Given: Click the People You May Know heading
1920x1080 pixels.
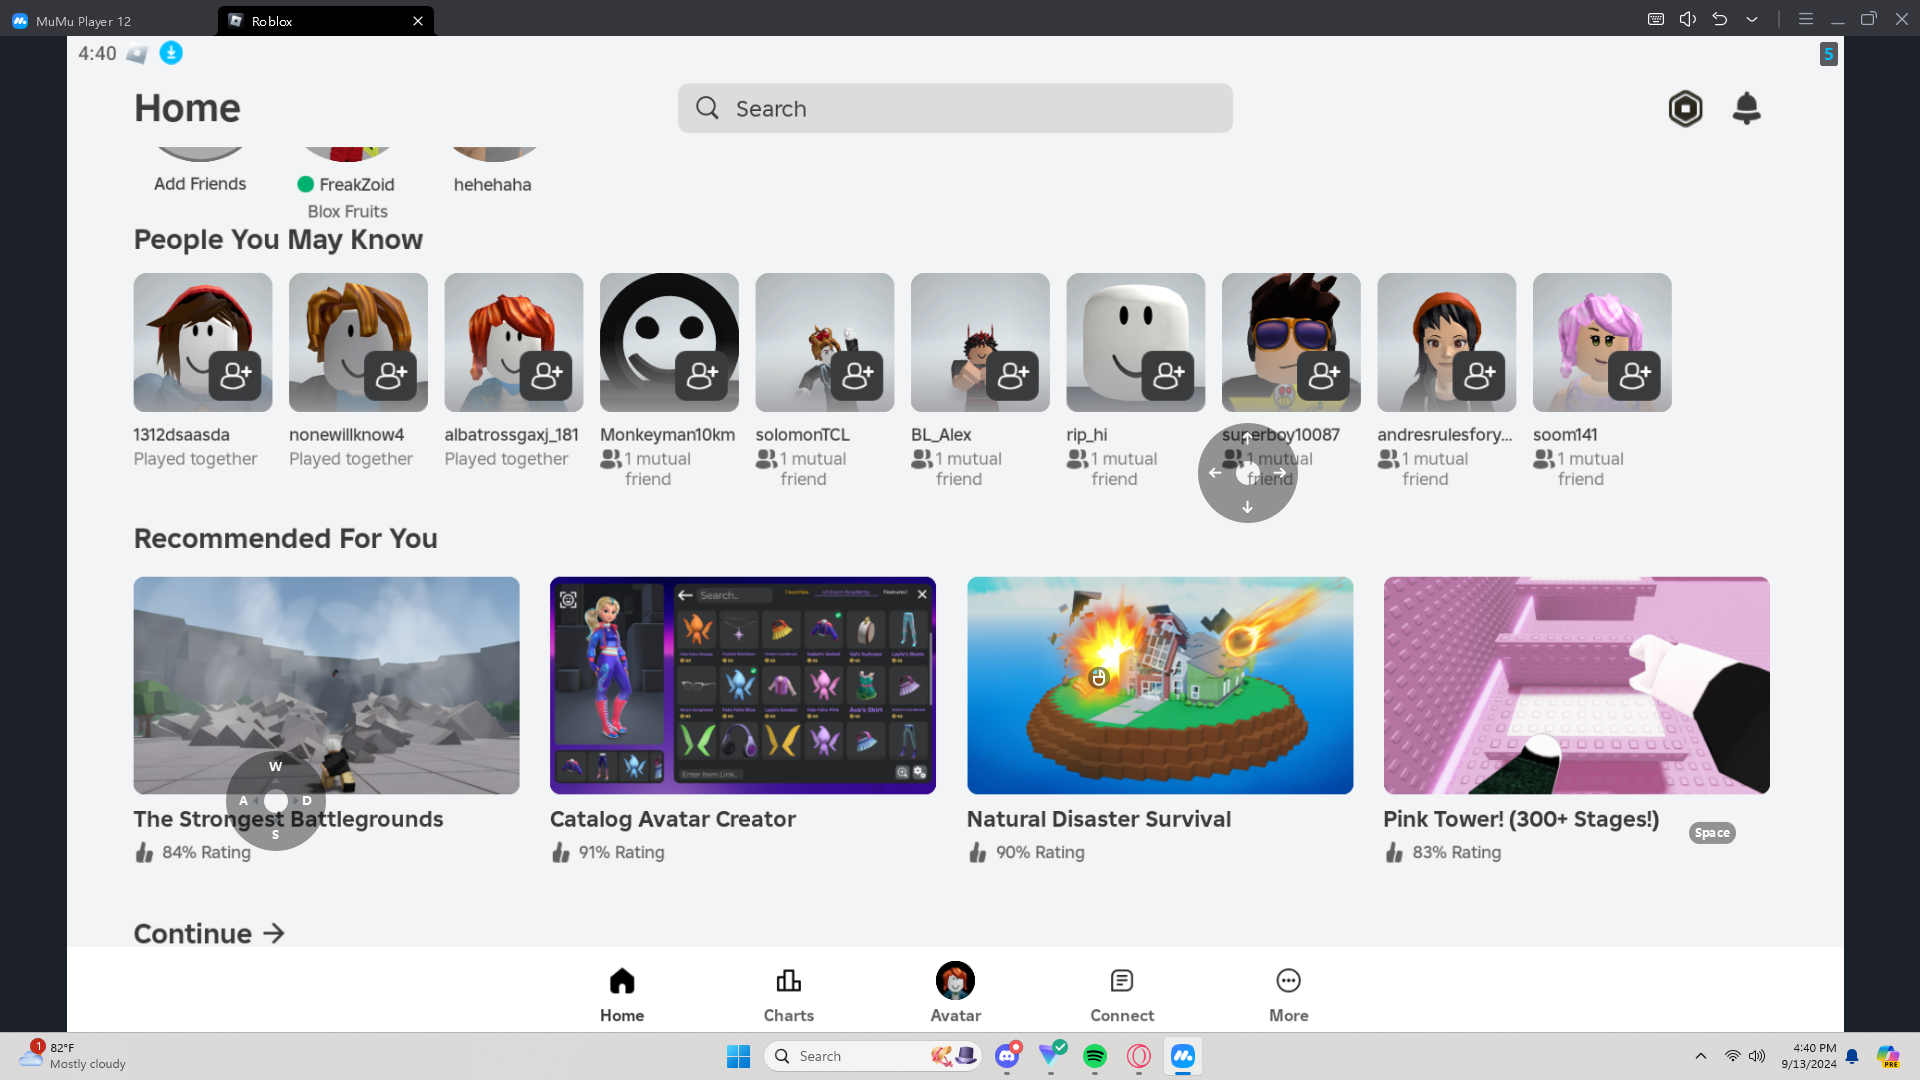Looking at the screenshot, I should pyautogui.click(x=278, y=240).
